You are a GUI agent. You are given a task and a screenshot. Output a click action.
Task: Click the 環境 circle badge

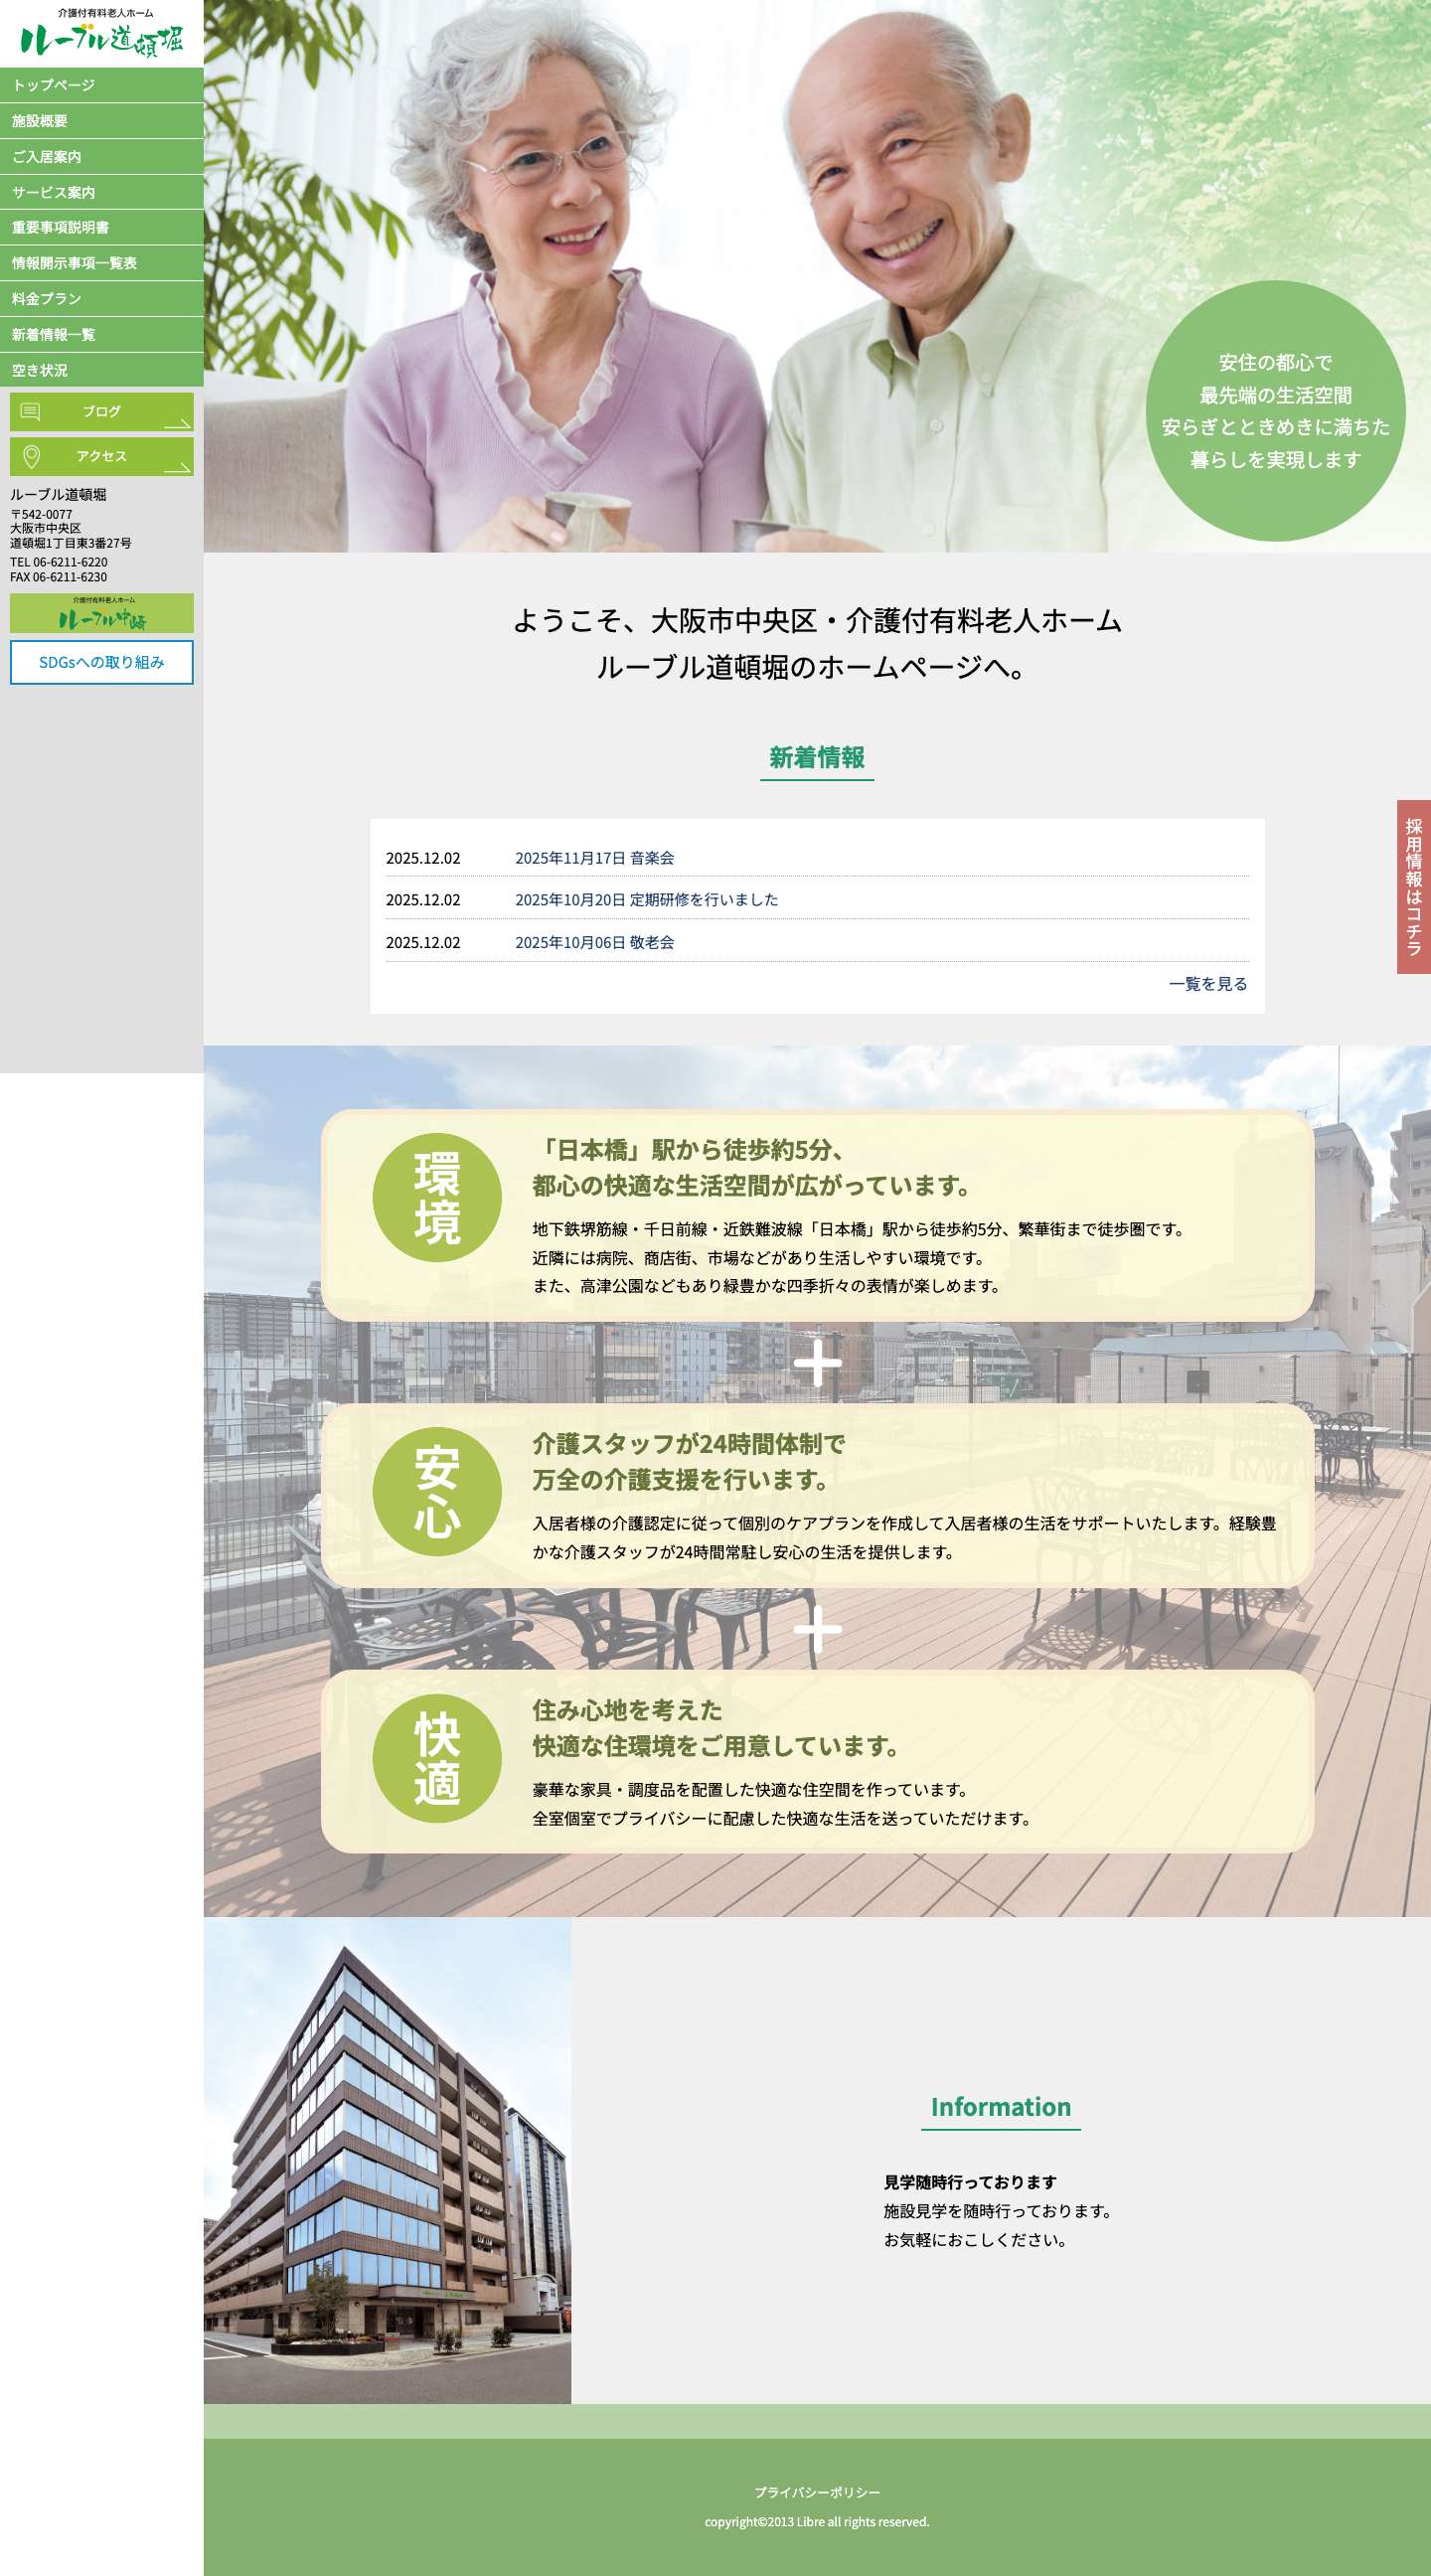(x=437, y=1197)
